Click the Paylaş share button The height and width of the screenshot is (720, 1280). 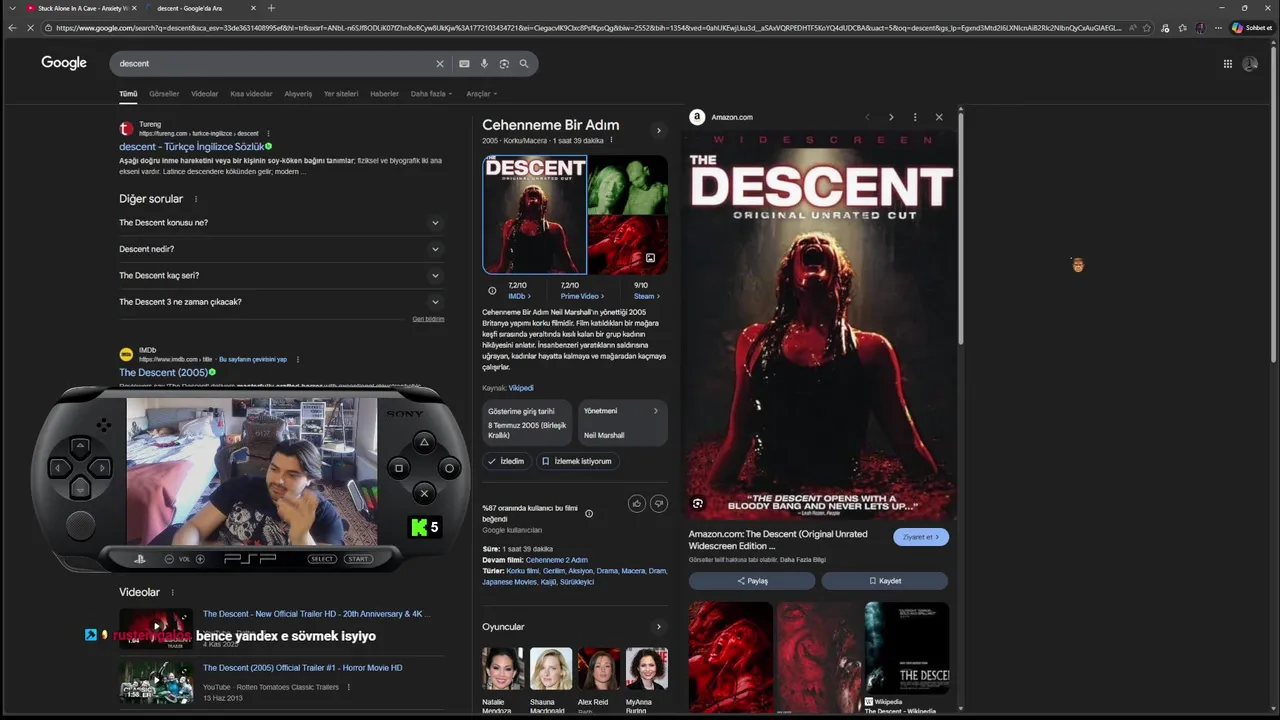pyautogui.click(x=752, y=581)
